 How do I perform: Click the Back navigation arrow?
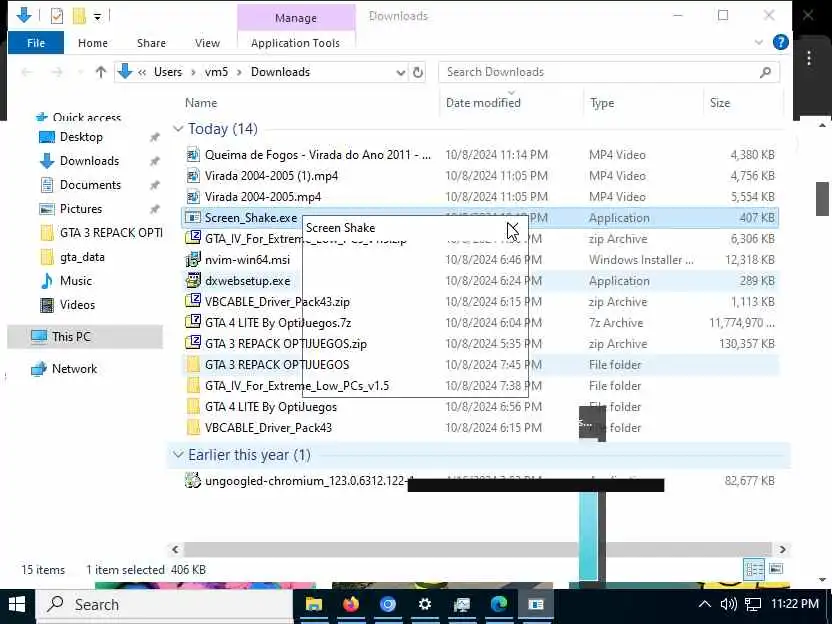(x=27, y=72)
